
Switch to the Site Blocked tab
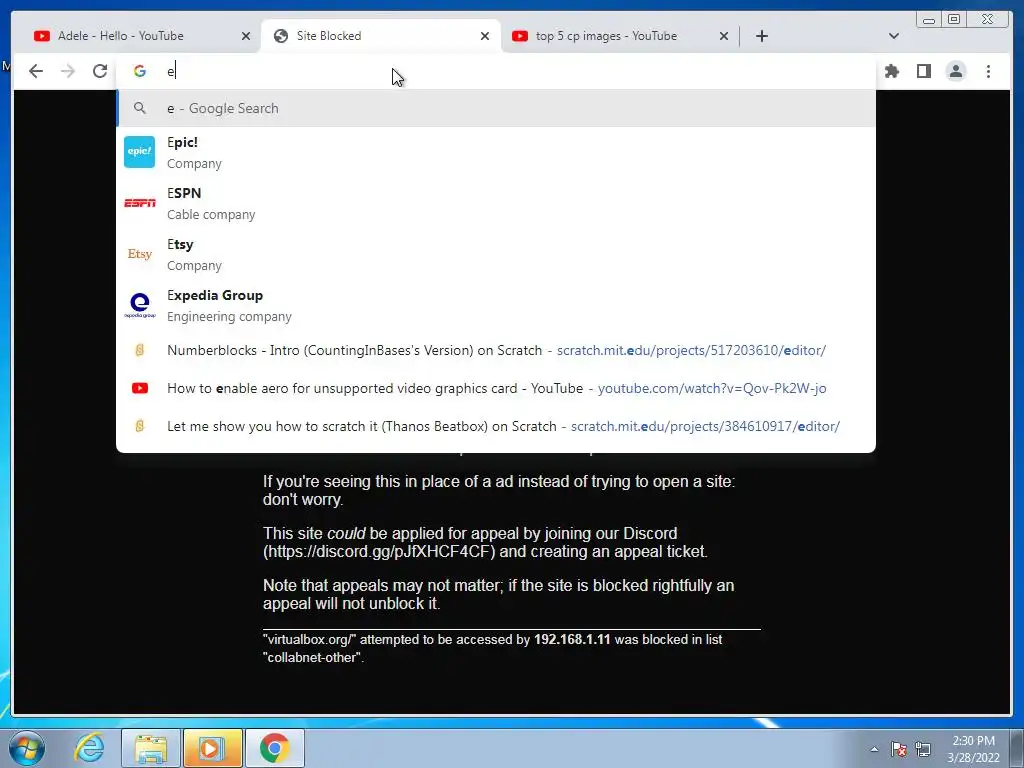tap(381, 36)
